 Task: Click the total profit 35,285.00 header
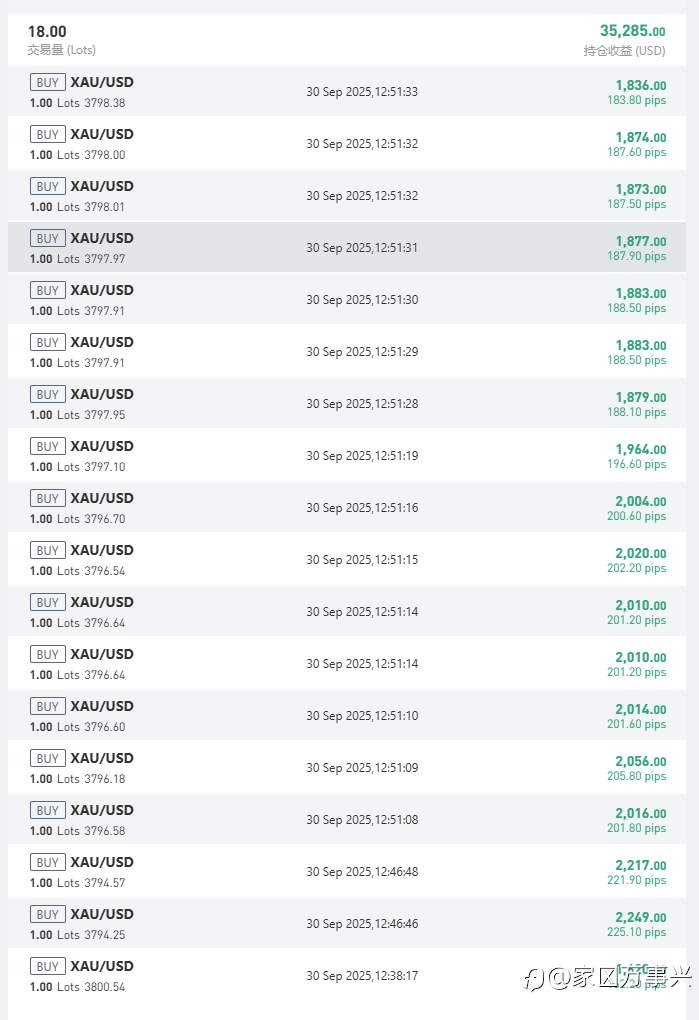click(x=632, y=32)
